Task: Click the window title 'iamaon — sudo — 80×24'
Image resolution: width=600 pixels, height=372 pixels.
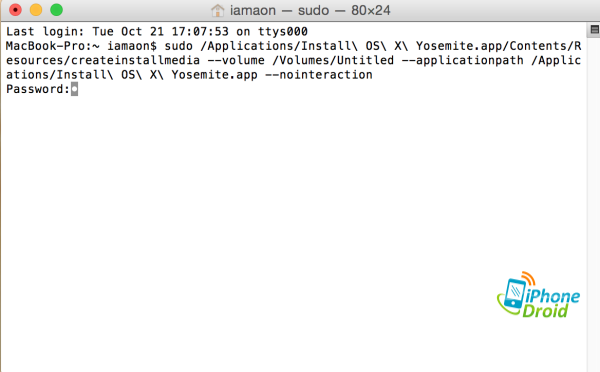Action: 310,10
